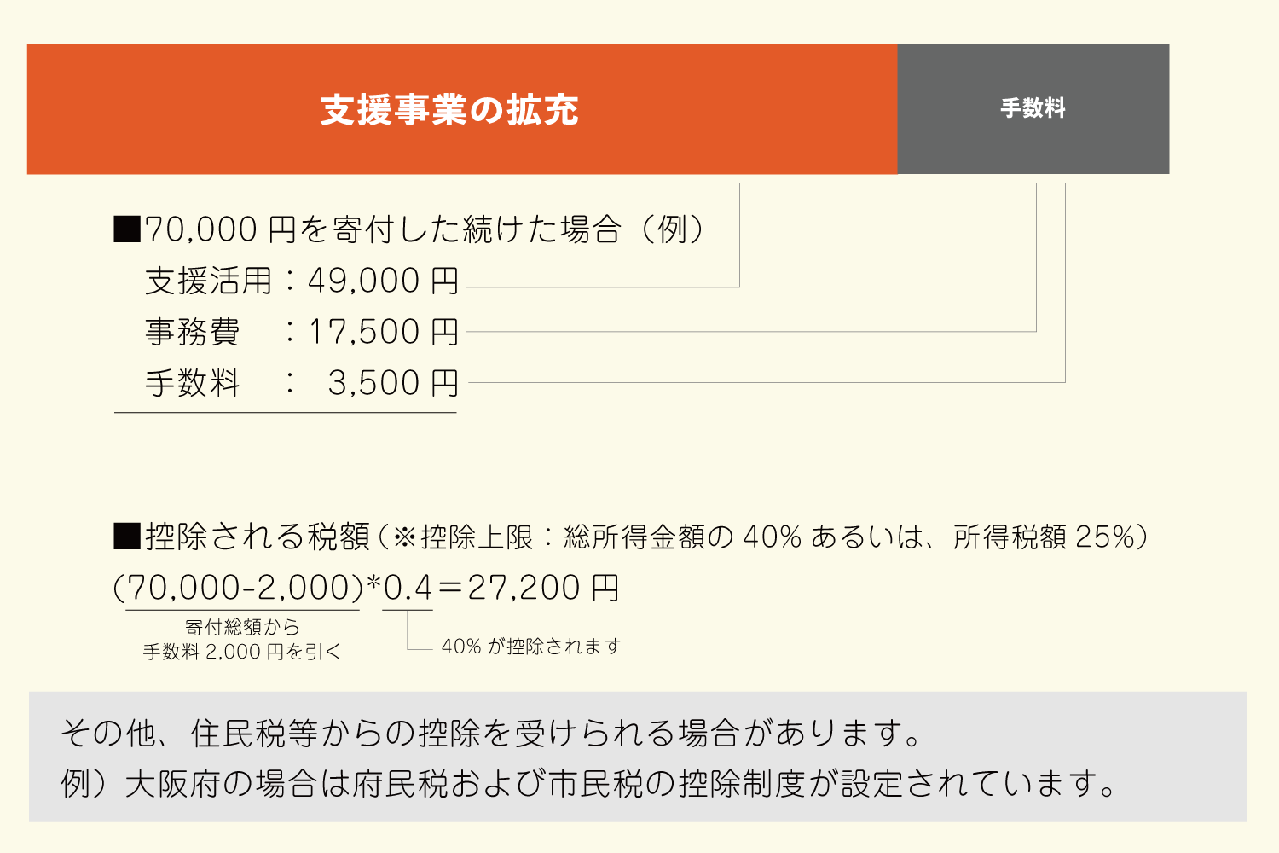Image resolution: width=1279 pixels, height=853 pixels.
Task: Click the 手数料: 3,500円 line
Action: (x=302, y=383)
